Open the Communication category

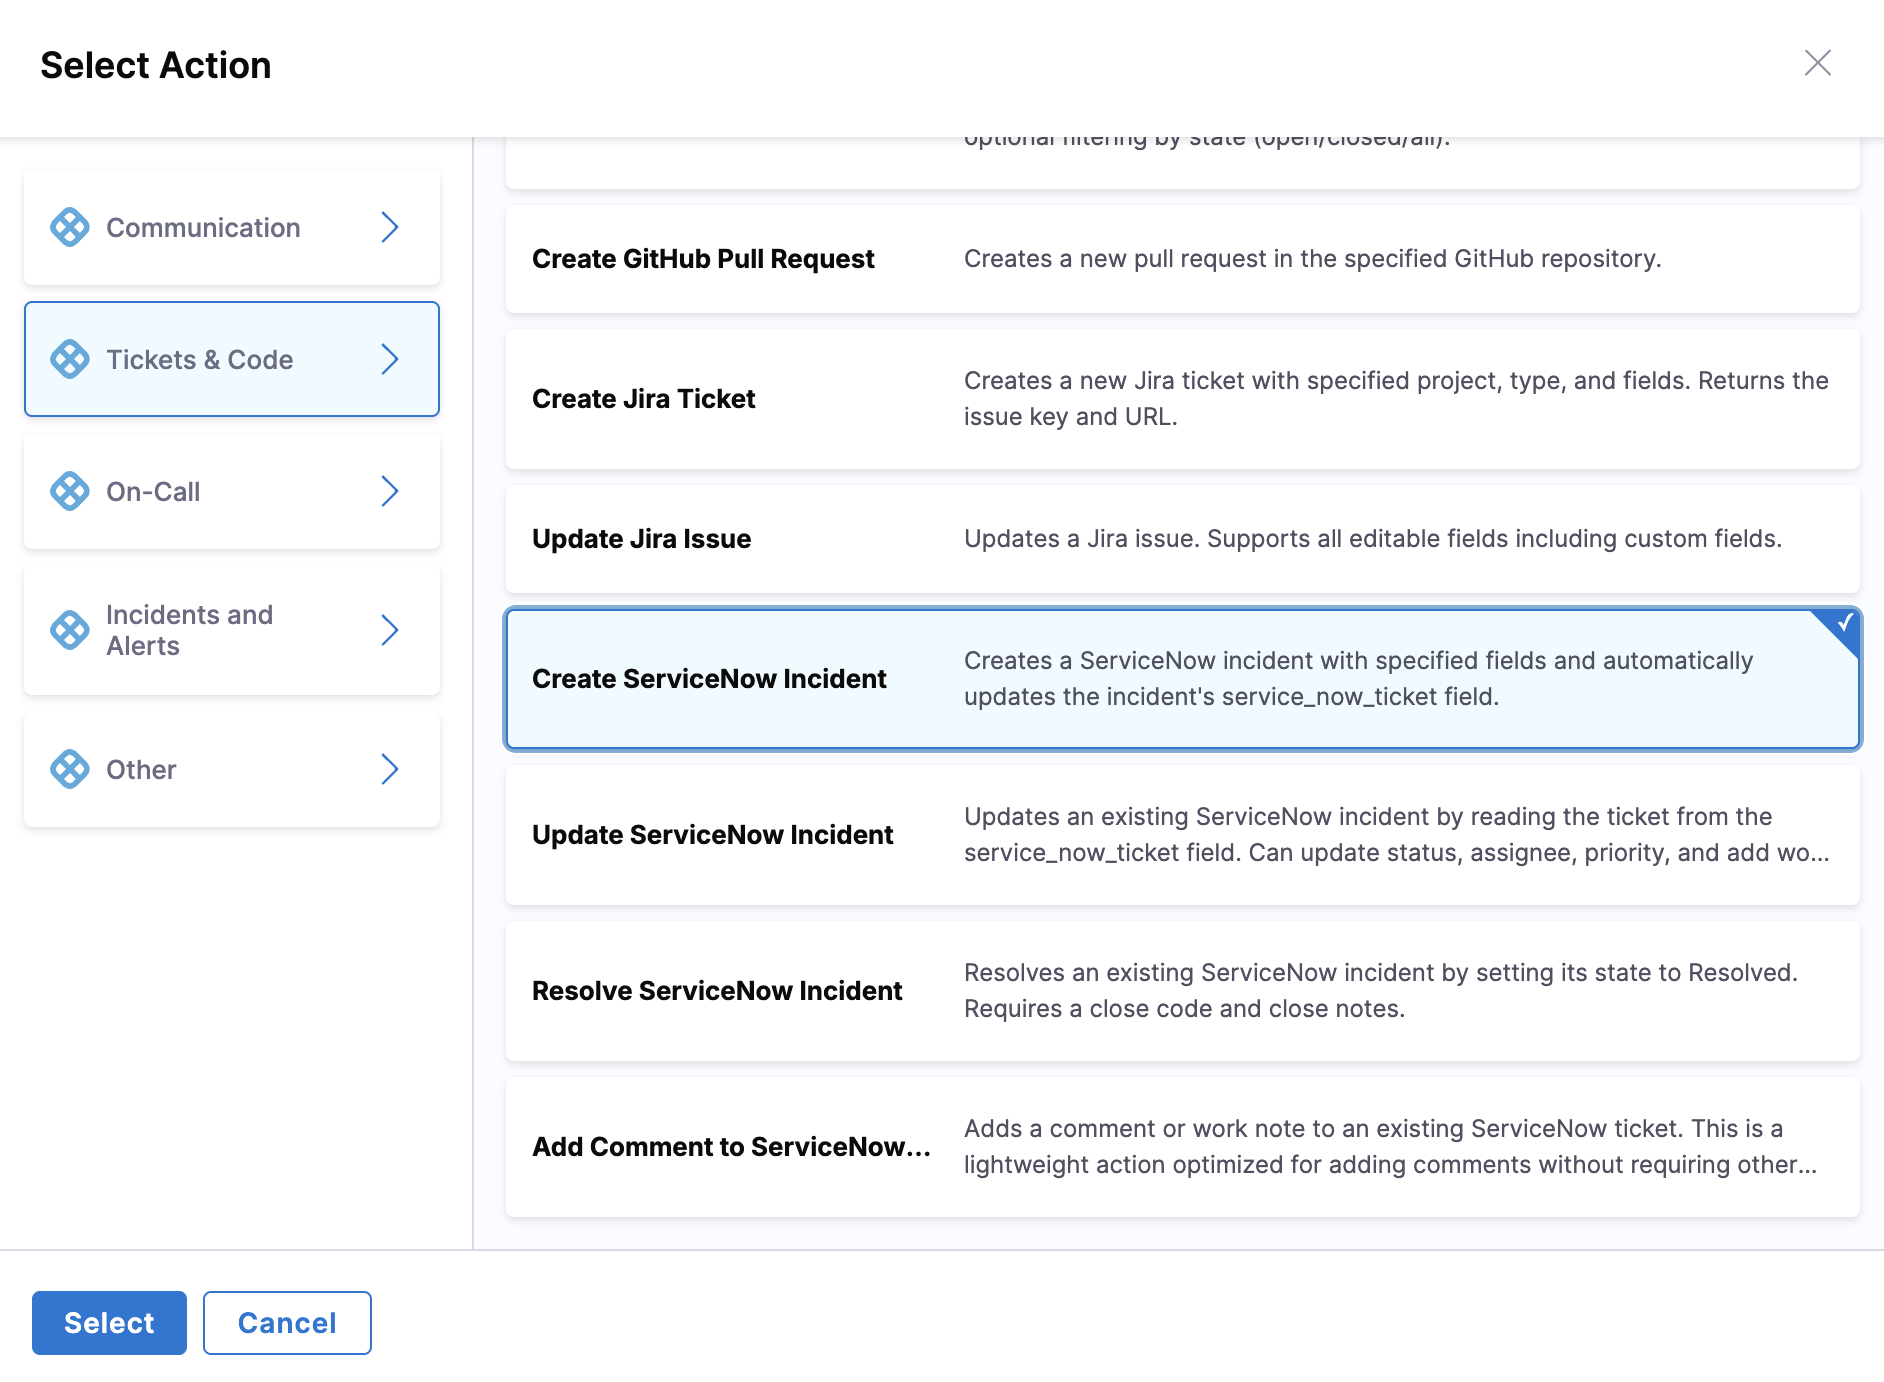(232, 227)
